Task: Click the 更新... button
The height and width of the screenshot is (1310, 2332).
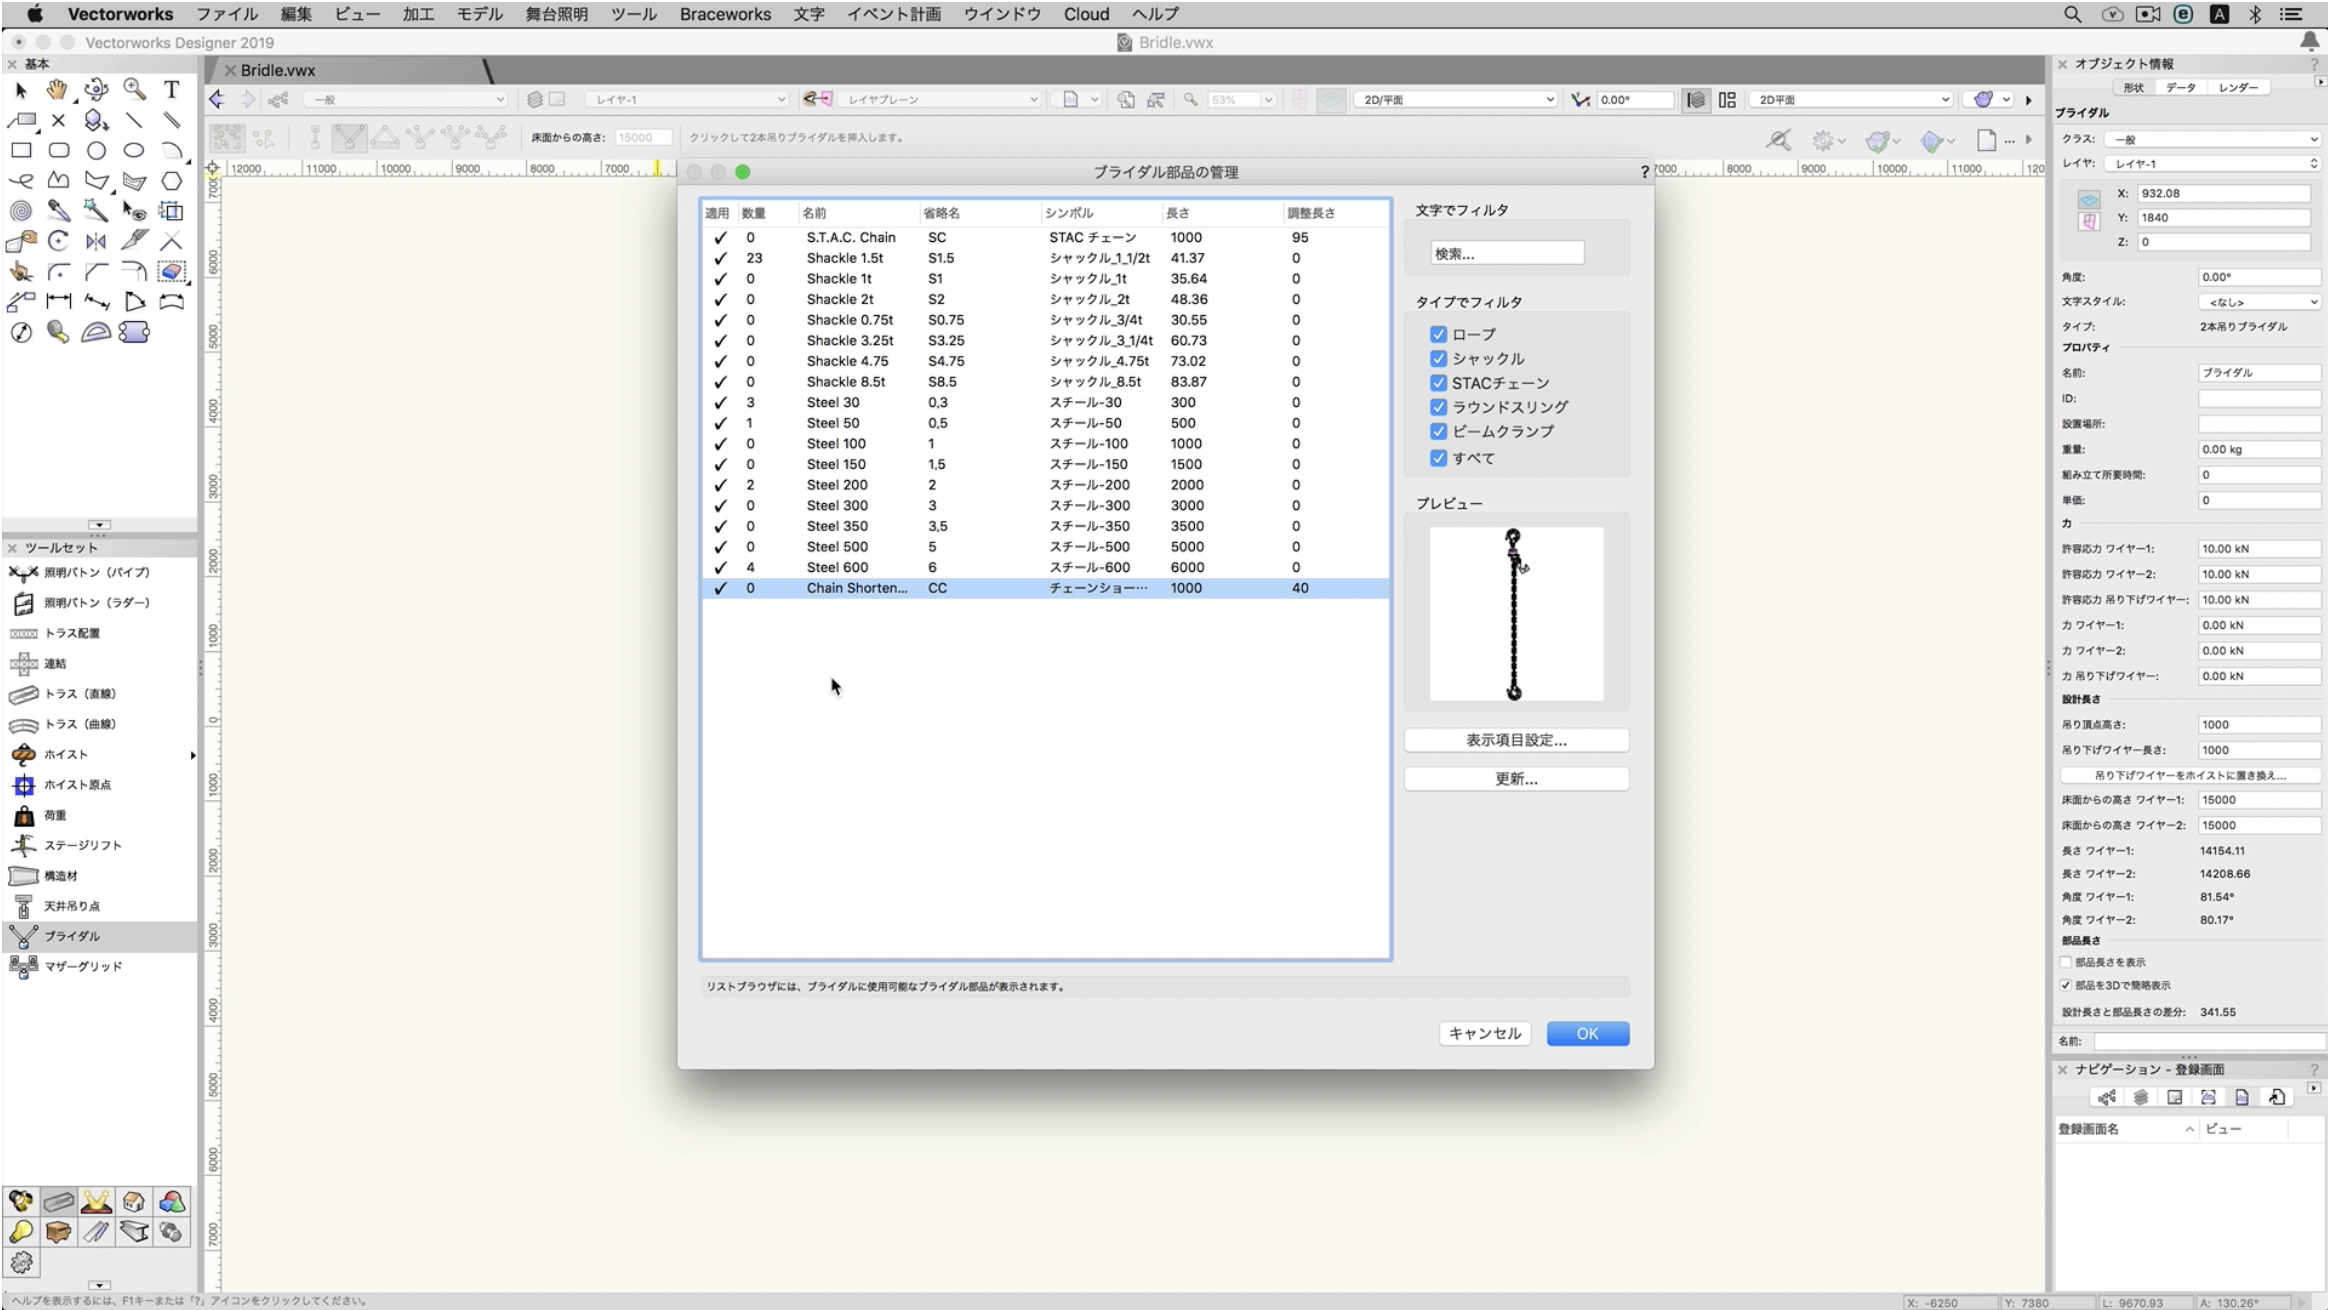Action: [x=1516, y=779]
